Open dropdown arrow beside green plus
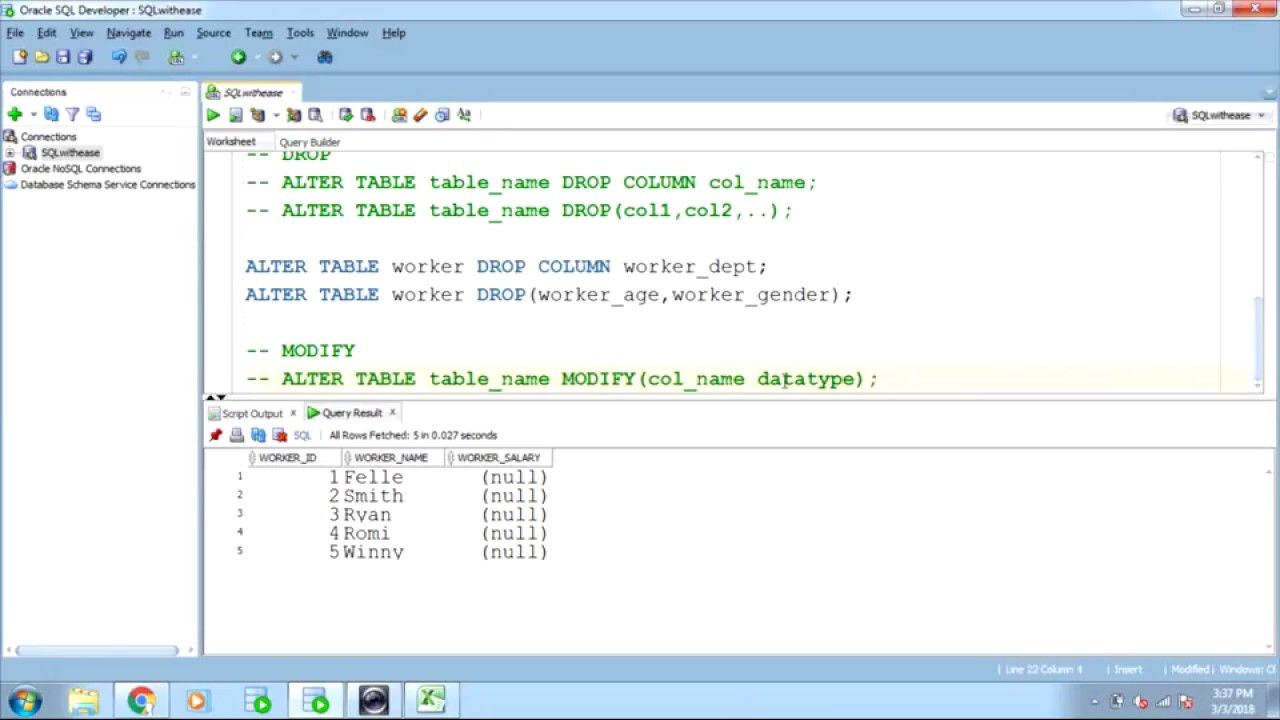This screenshot has height=720, width=1280. [x=33, y=115]
